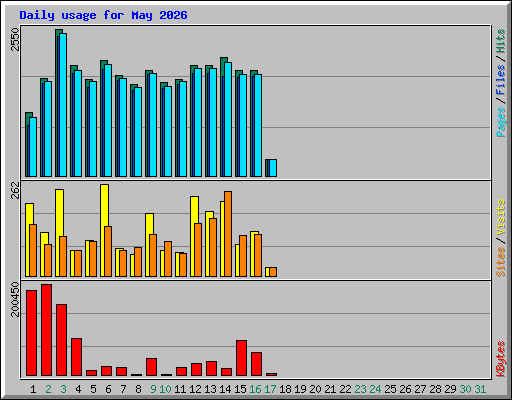
Task: Select day 25 on the date axis
Action: click(x=390, y=389)
